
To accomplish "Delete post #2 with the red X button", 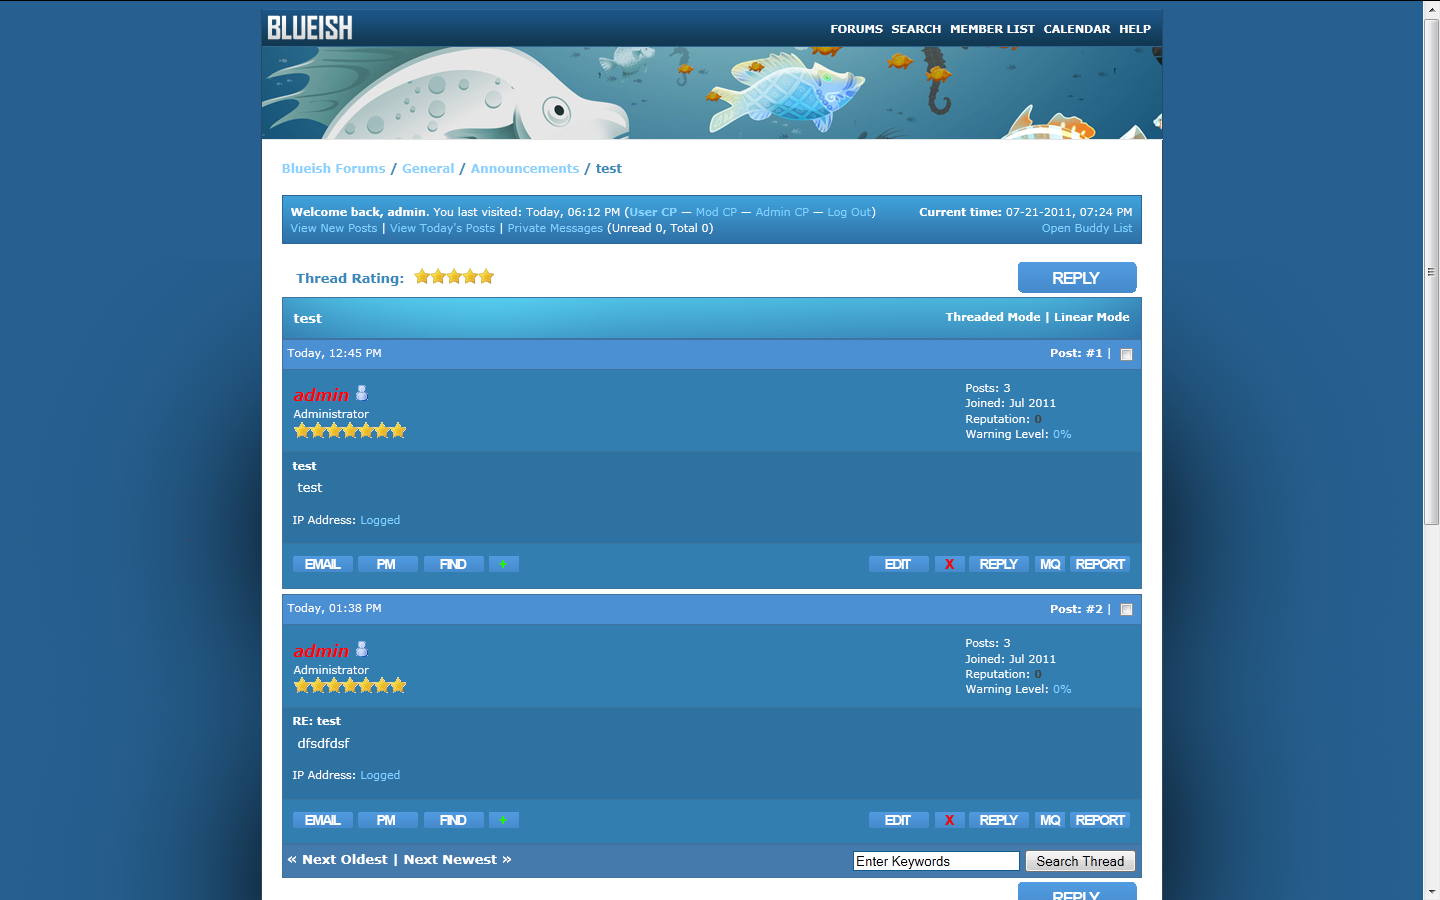I will [x=949, y=820].
